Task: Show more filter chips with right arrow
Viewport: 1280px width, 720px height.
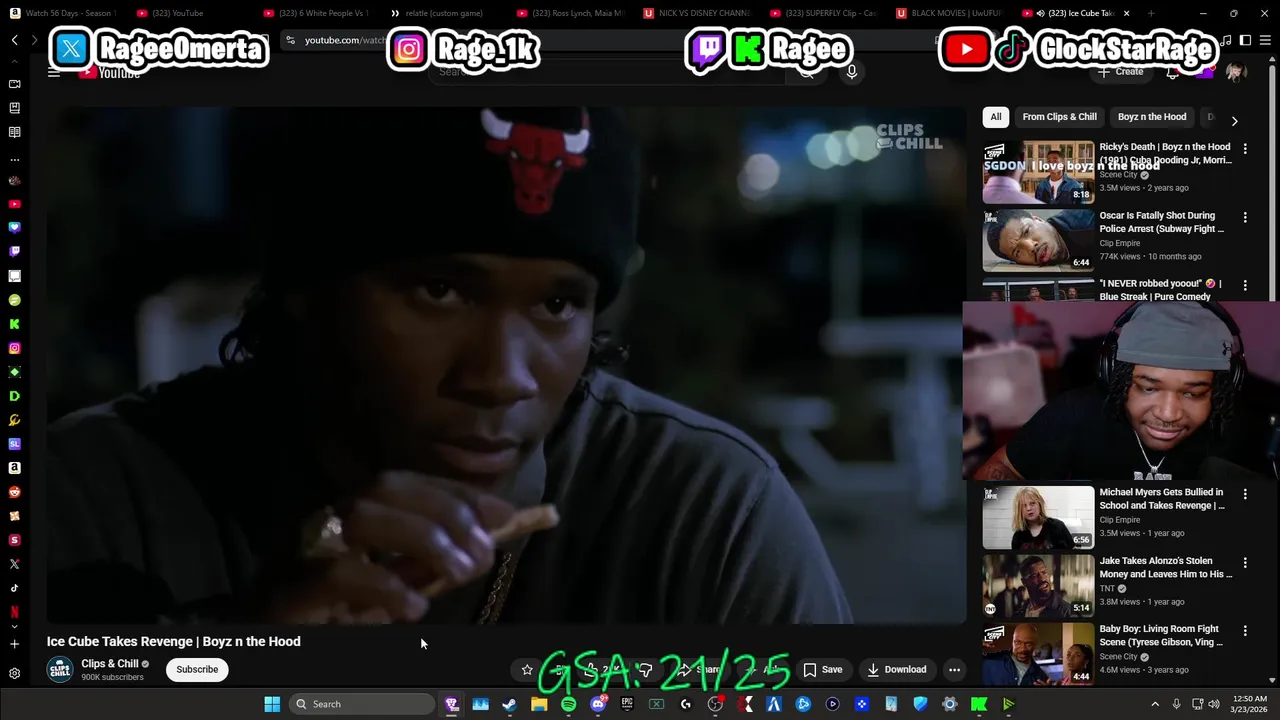Action: coord(1234,120)
